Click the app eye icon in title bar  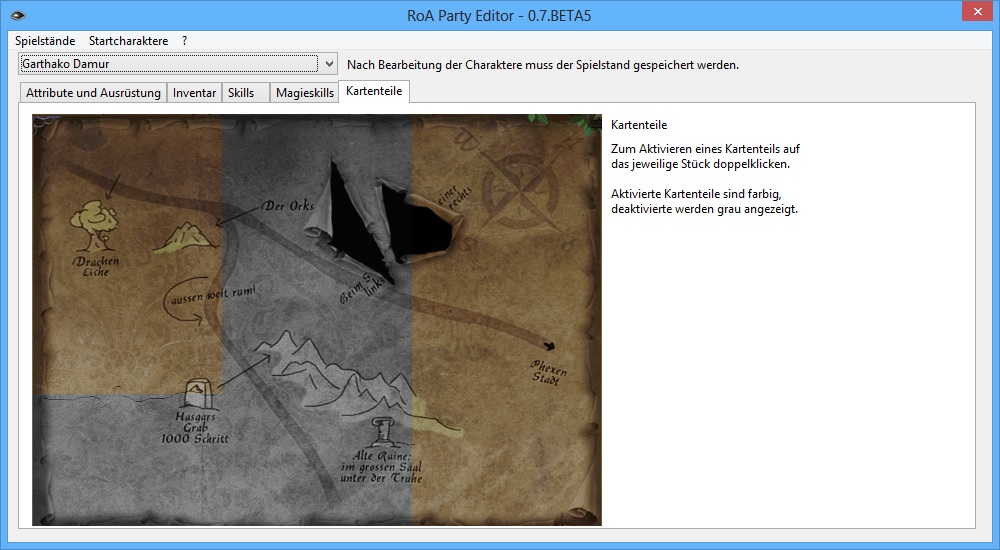tap(18, 15)
